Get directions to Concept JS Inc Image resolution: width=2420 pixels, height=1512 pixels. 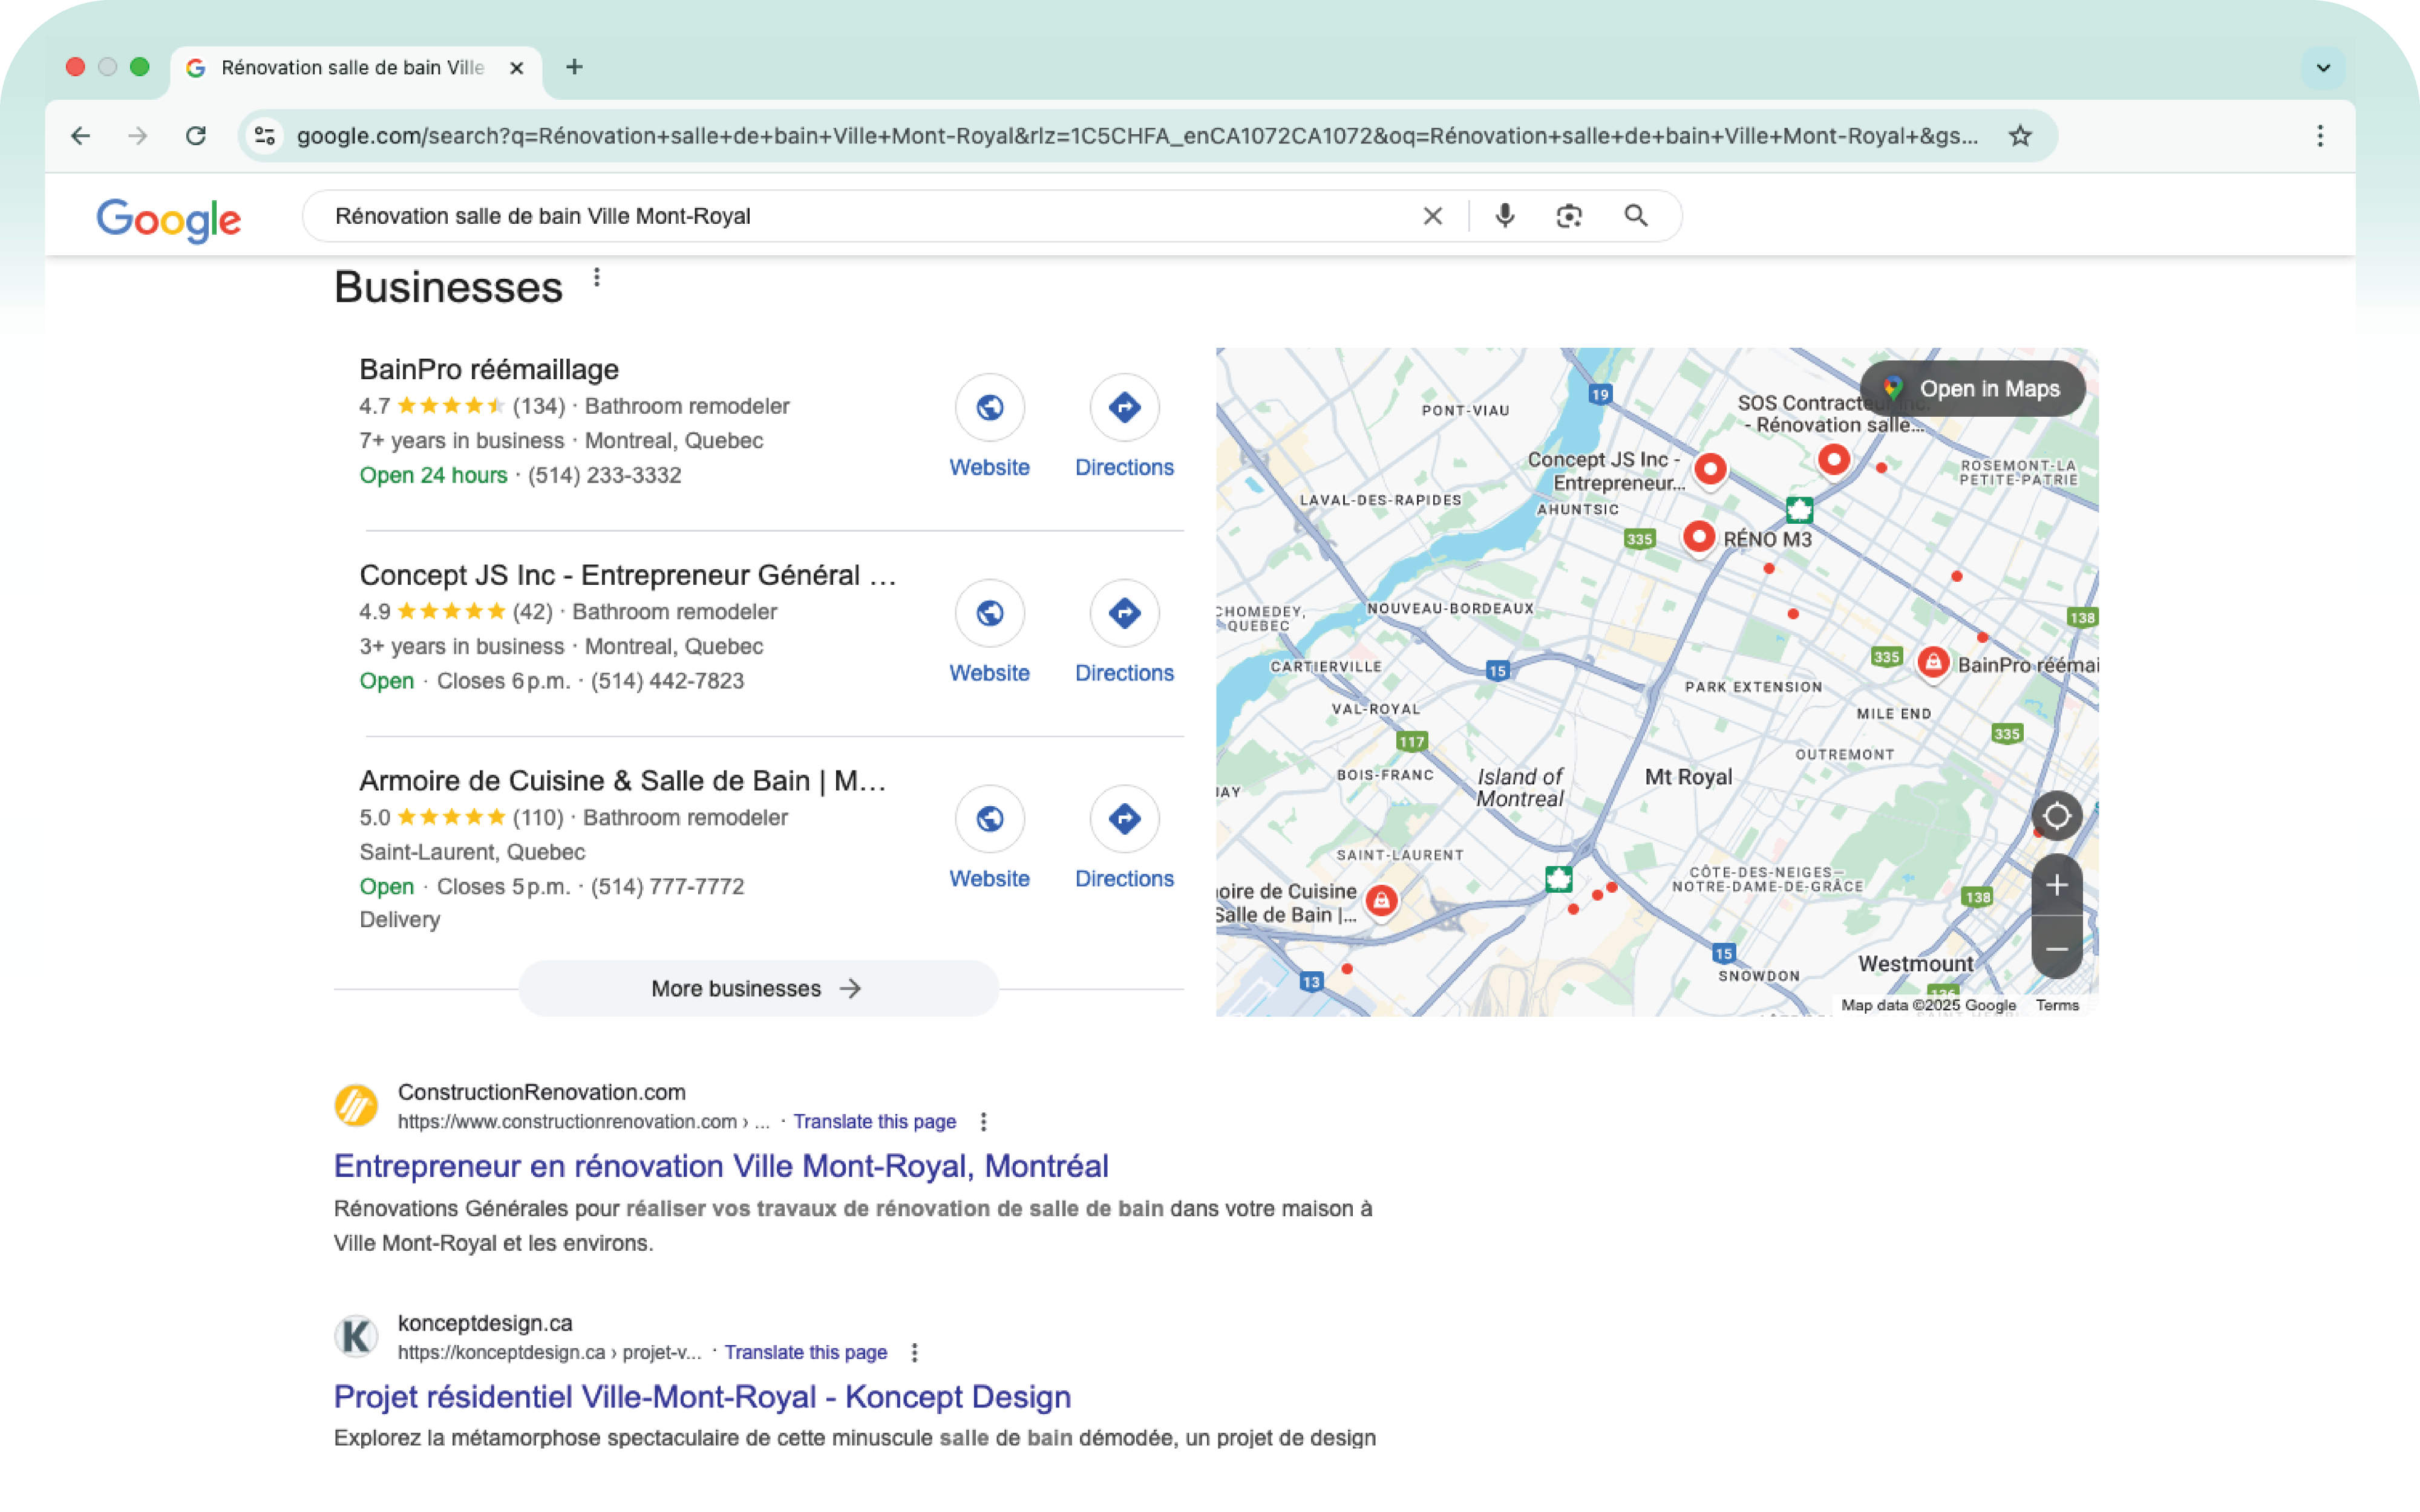[x=1124, y=613]
